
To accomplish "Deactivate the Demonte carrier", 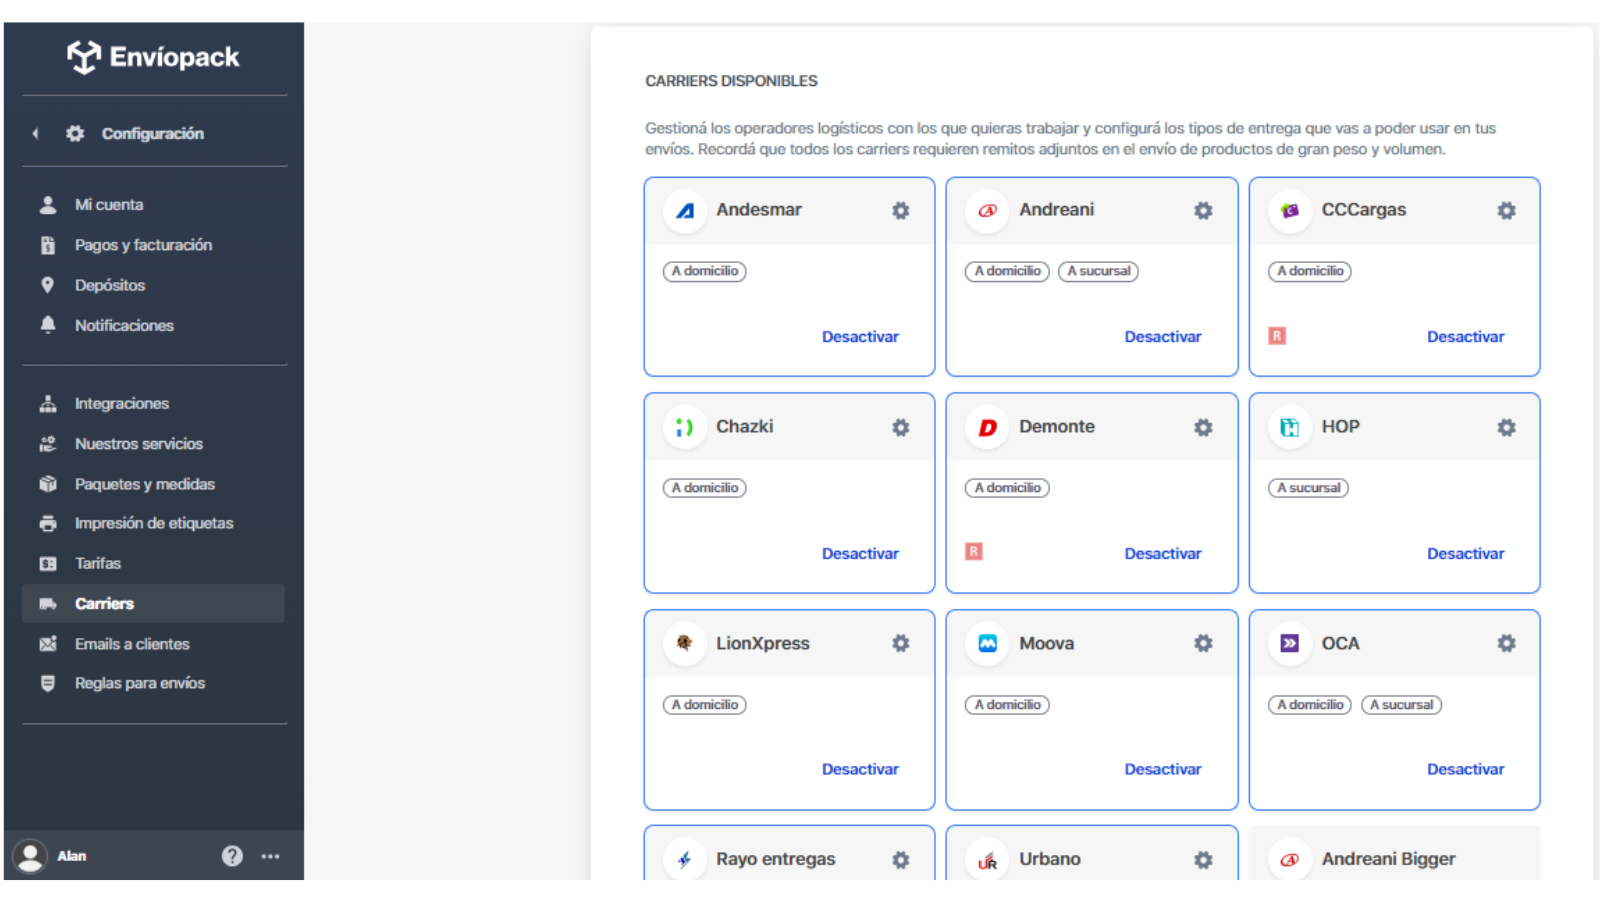I will click(1163, 554).
